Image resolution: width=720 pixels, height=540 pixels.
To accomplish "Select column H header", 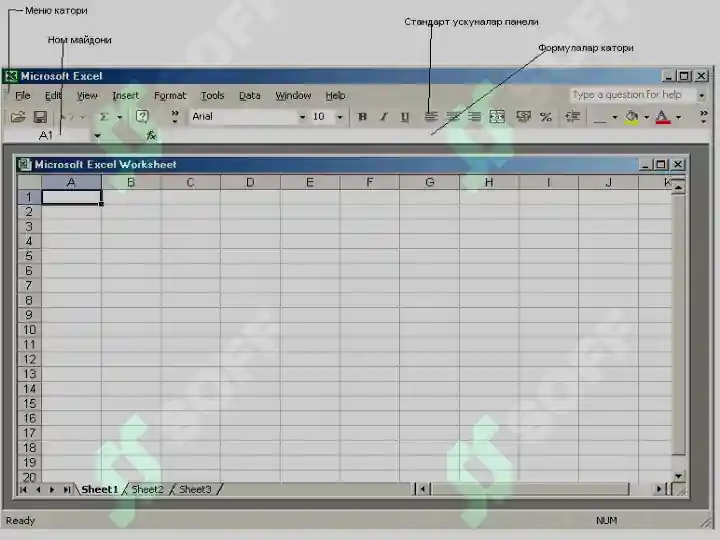I will [489, 182].
